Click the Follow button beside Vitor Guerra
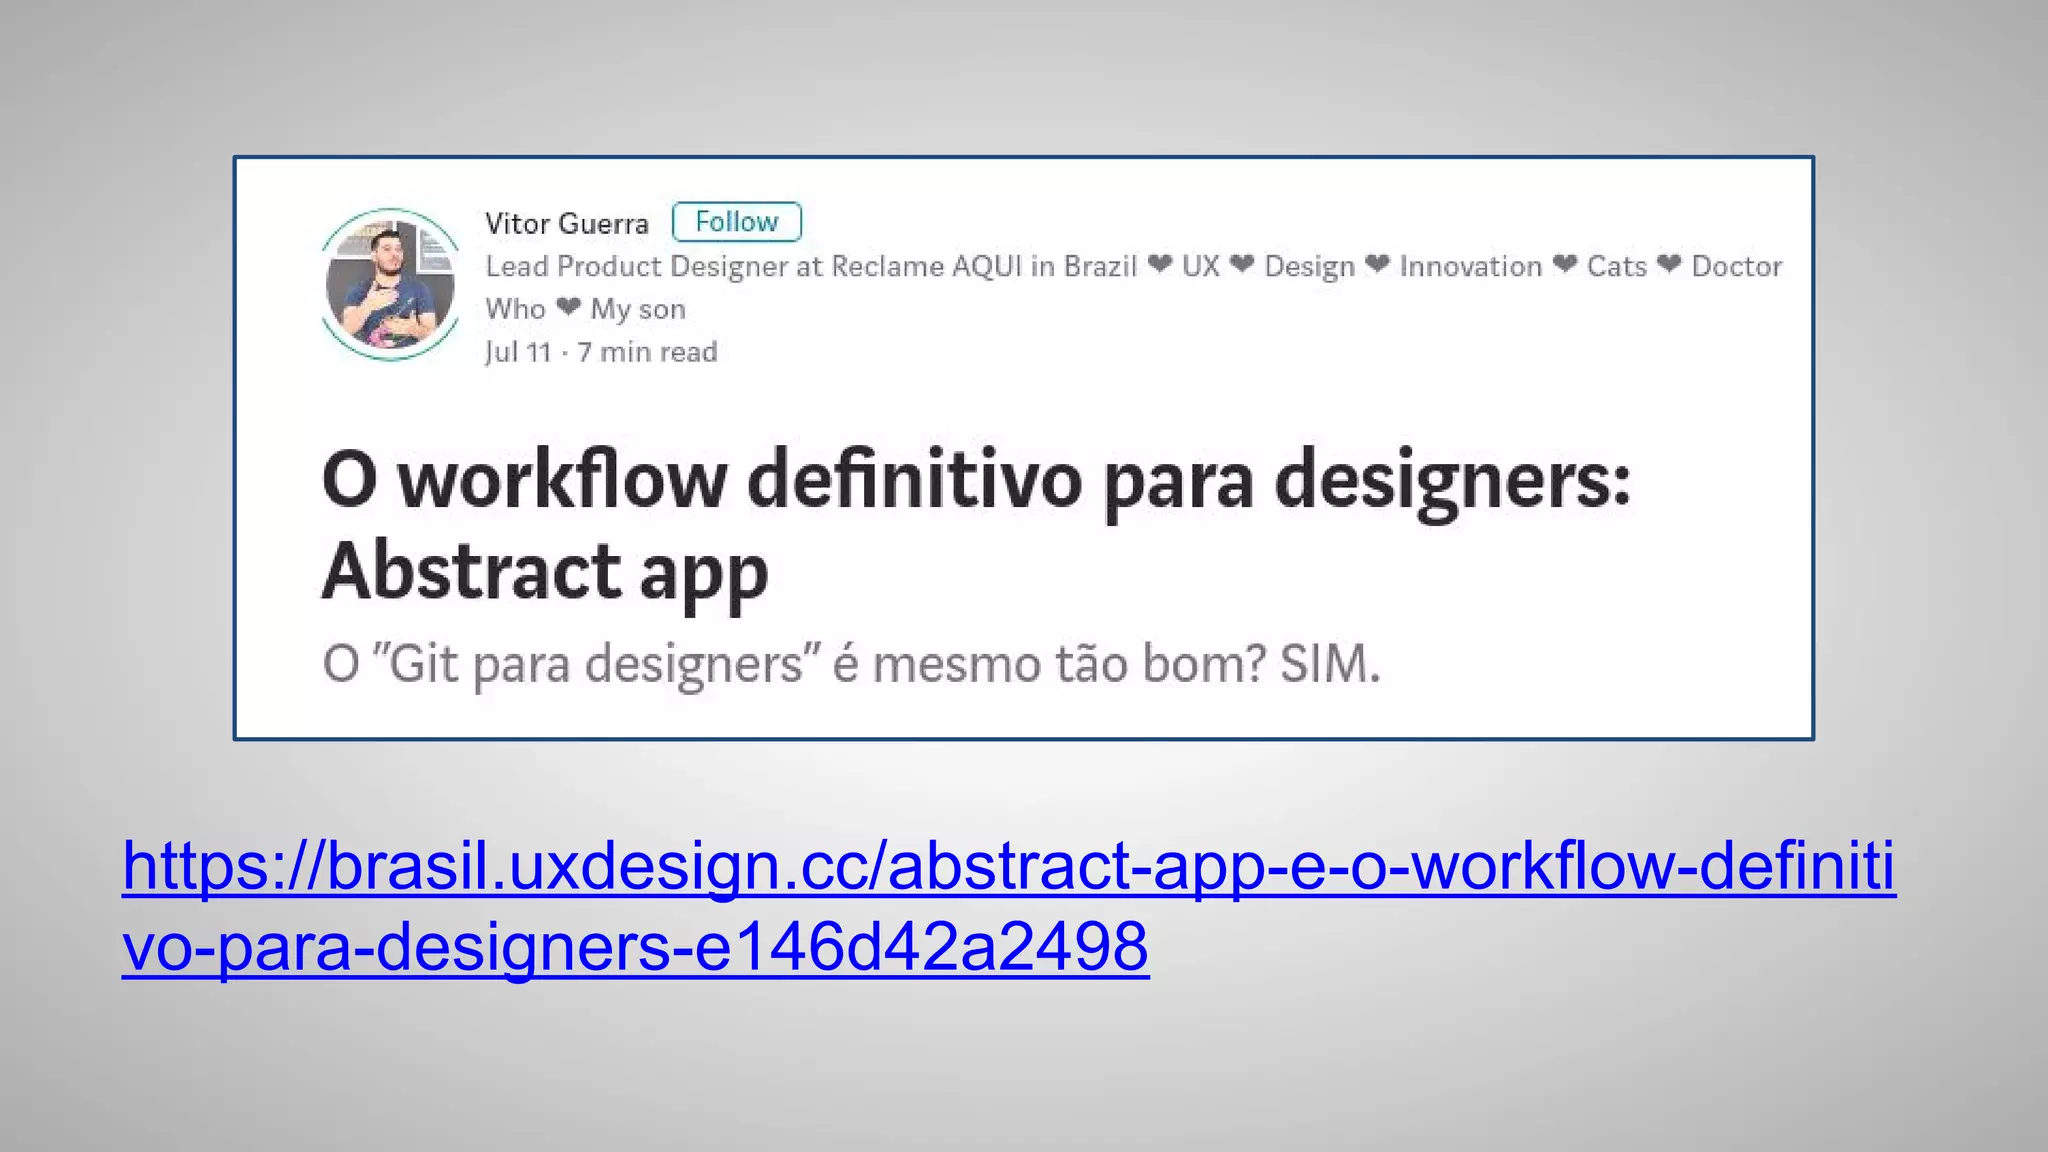 (x=736, y=222)
